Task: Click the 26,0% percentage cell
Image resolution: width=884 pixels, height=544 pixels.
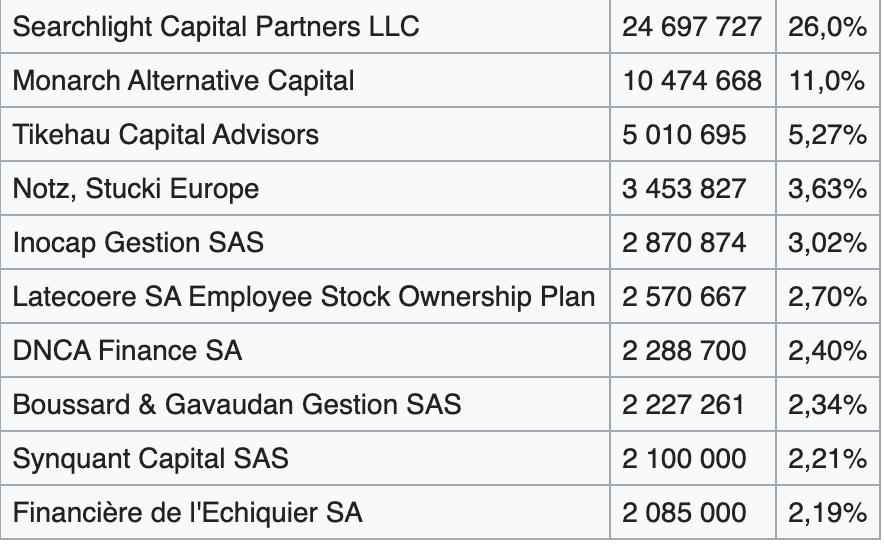Action: coord(828,26)
